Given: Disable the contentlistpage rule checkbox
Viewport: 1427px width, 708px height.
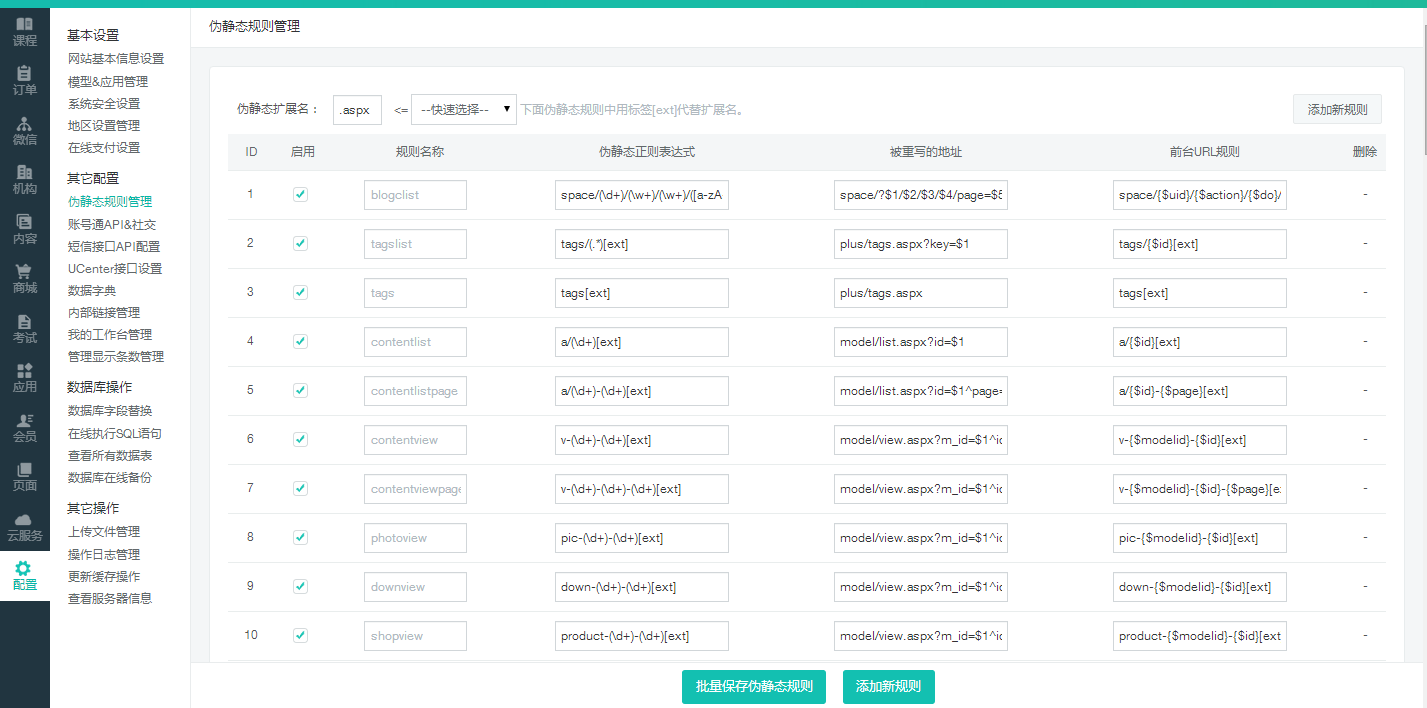Looking at the screenshot, I should pyautogui.click(x=300, y=390).
